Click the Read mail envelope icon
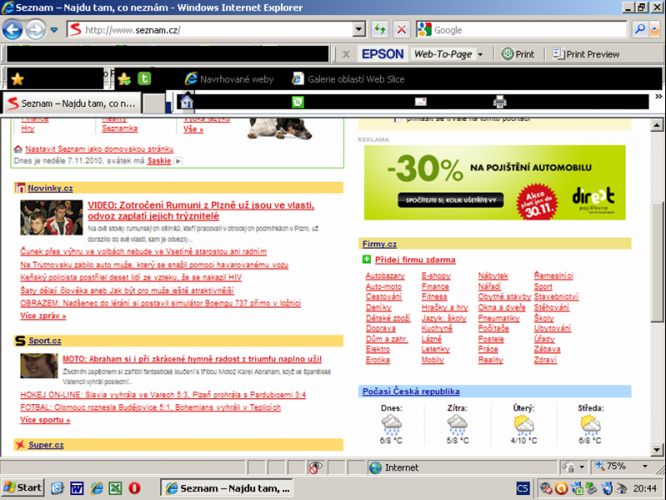 click(420, 102)
